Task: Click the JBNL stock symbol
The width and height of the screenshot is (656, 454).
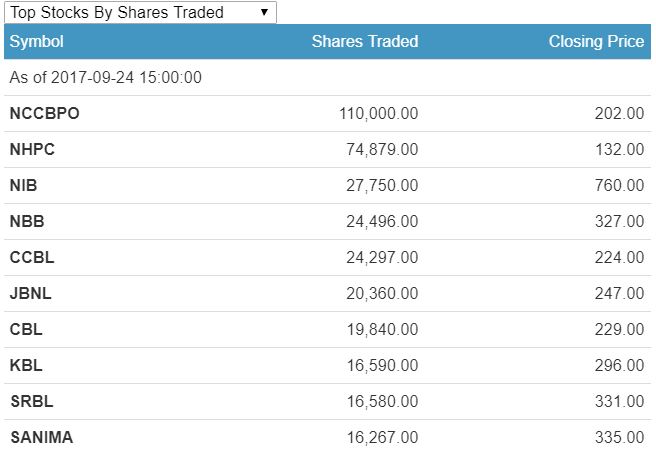Action: 32,293
